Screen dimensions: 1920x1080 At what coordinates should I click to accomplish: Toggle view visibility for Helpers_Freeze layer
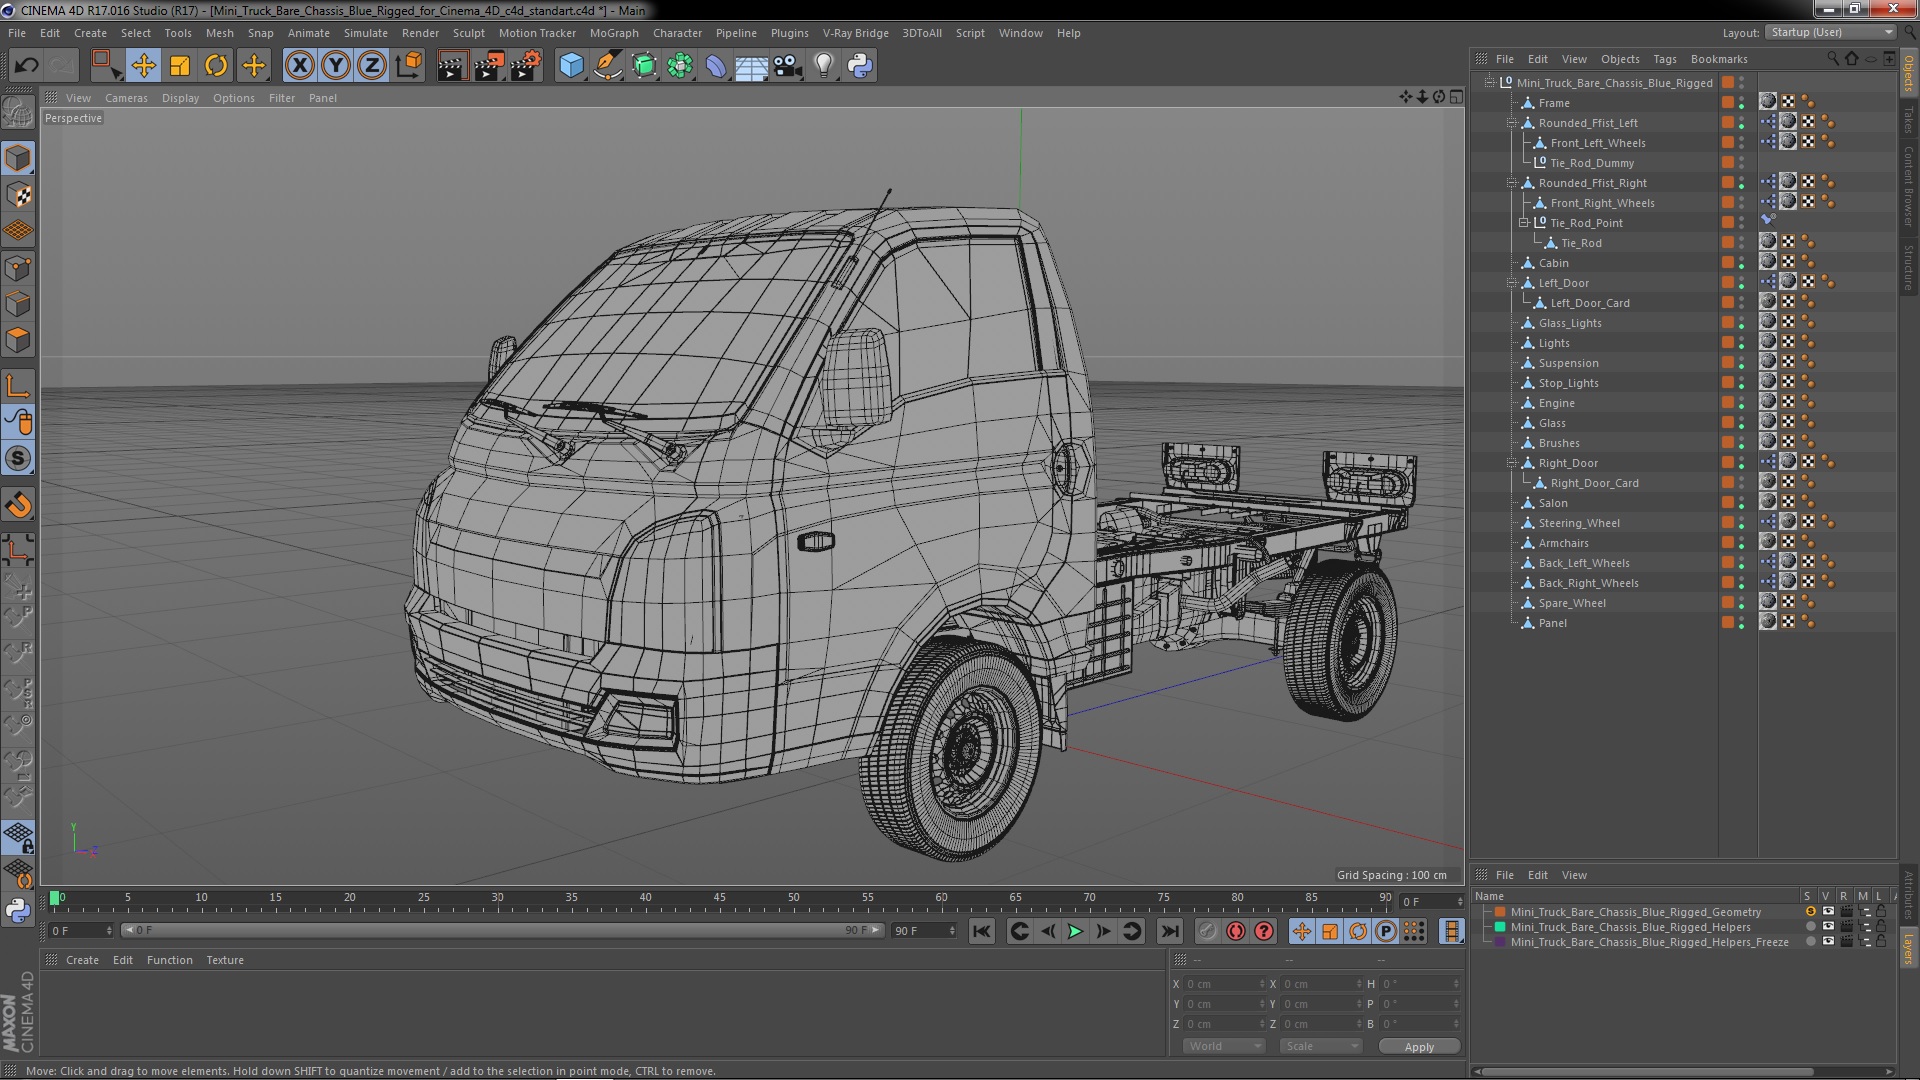click(1828, 942)
